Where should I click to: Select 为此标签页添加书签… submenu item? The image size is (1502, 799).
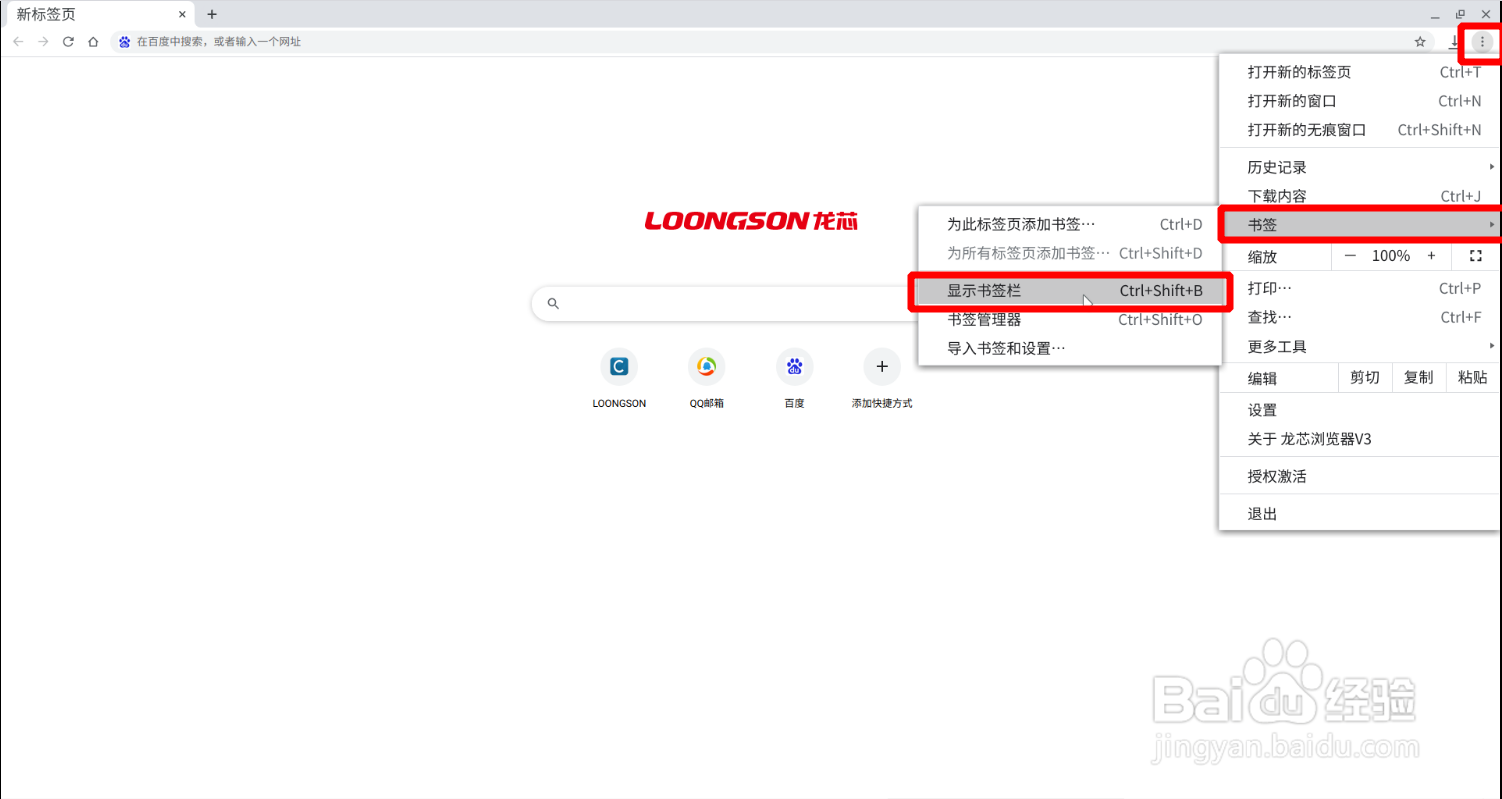pyautogui.click(x=1070, y=224)
